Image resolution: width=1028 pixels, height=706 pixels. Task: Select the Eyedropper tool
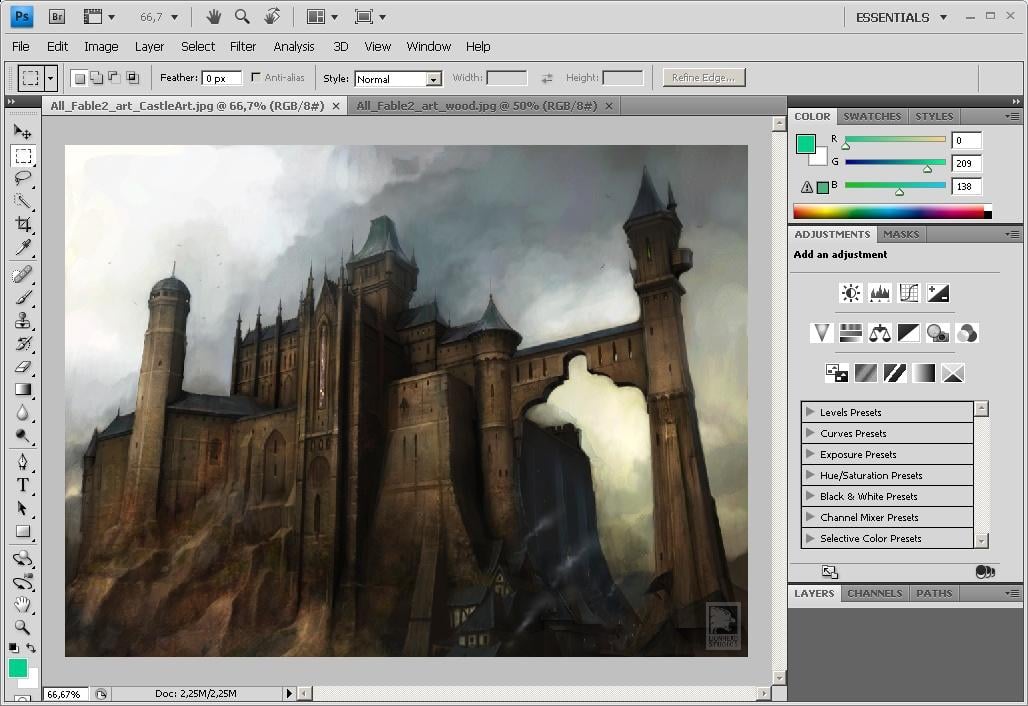point(22,248)
